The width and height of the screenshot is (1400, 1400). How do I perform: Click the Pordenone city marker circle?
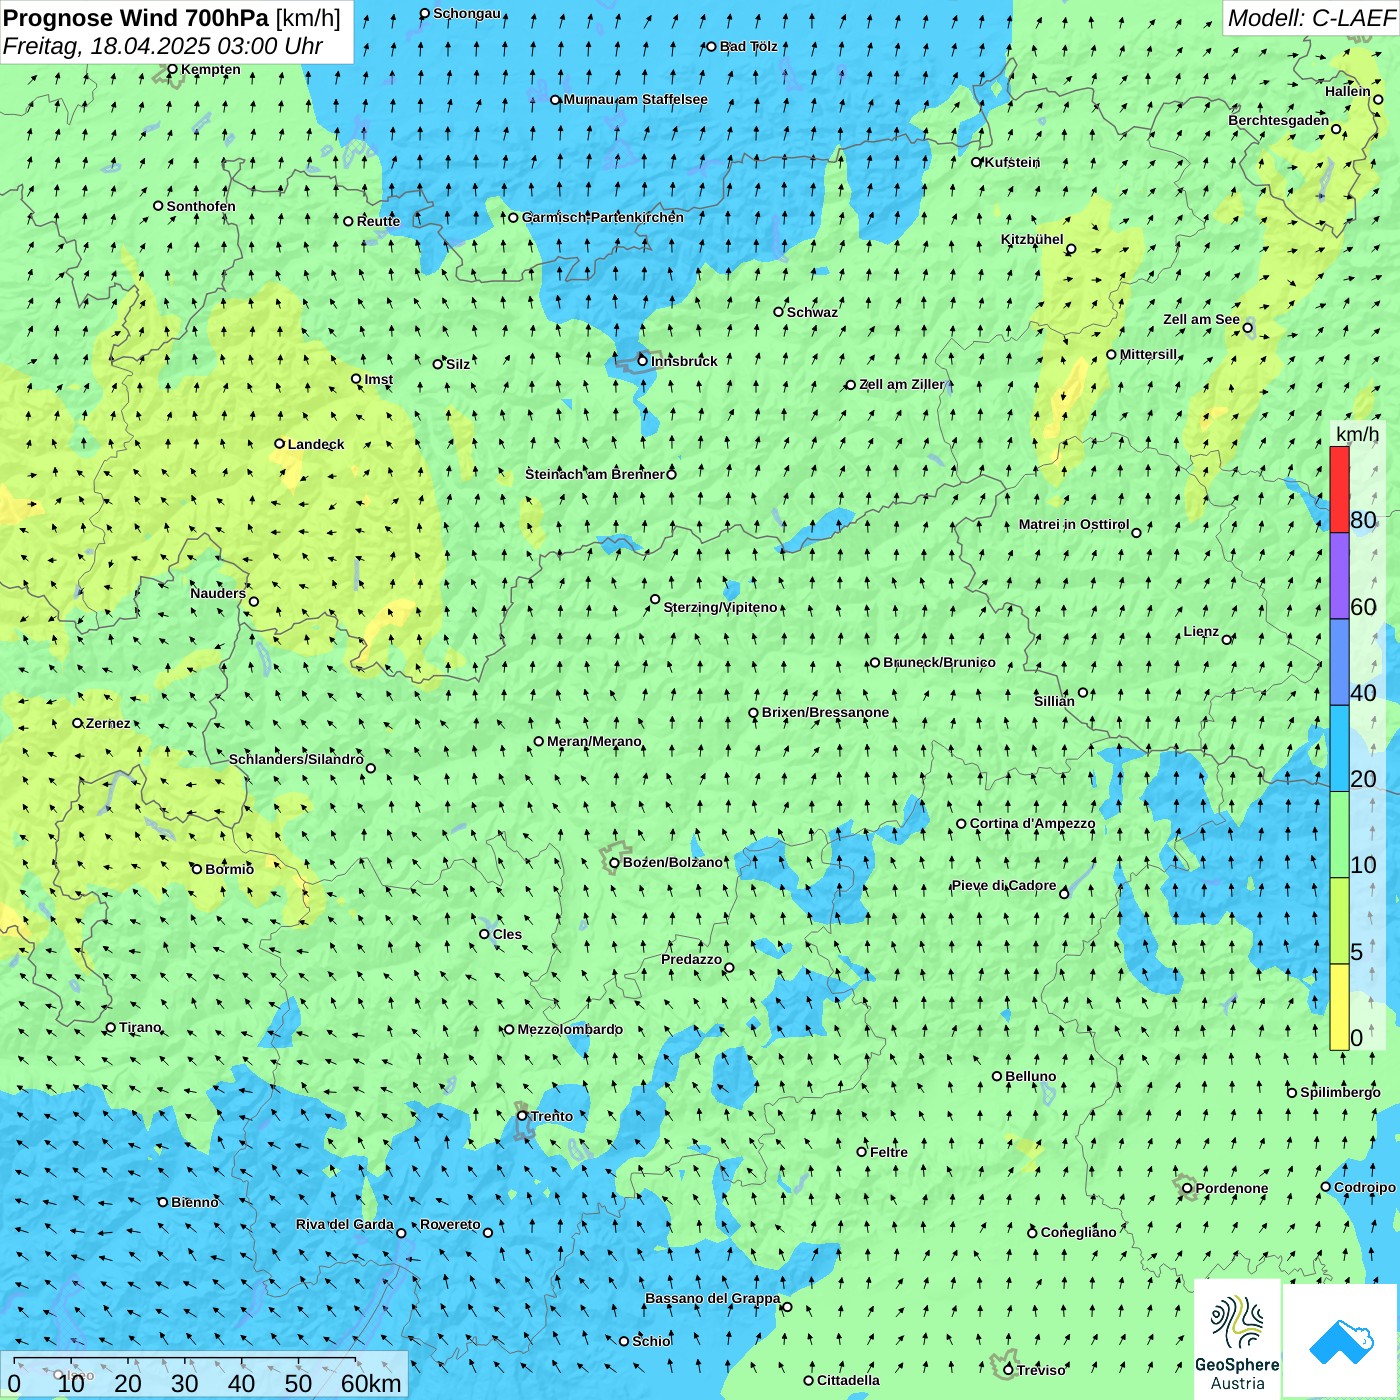tap(1187, 1189)
